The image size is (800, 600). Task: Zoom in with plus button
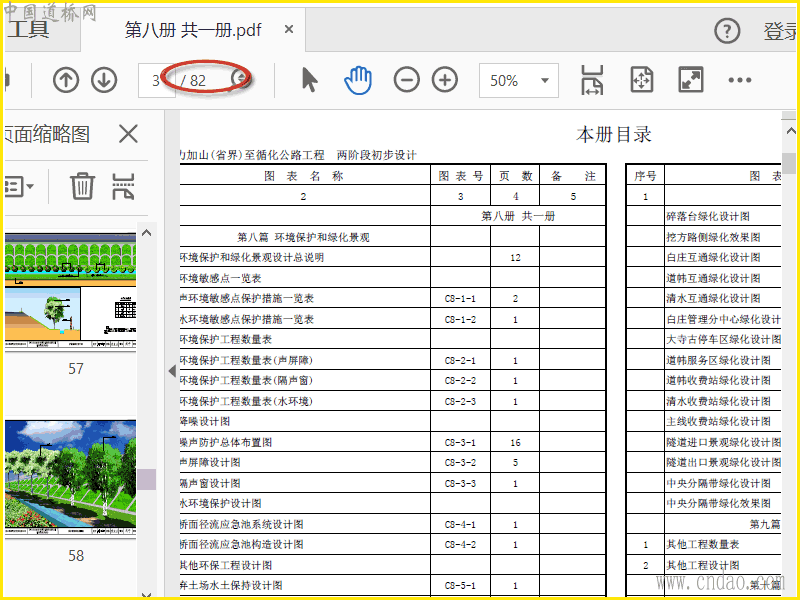click(x=445, y=80)
